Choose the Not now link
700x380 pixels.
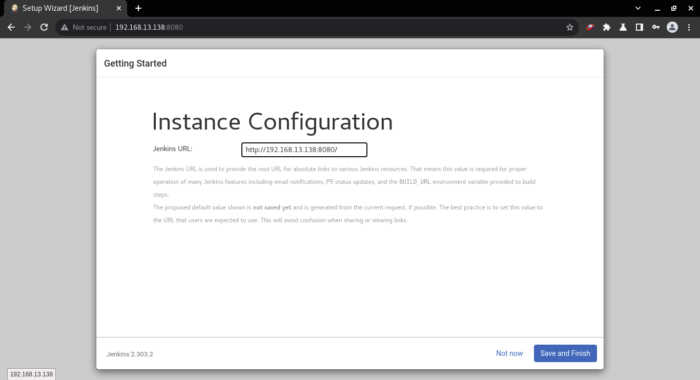(x=509, y=353)
